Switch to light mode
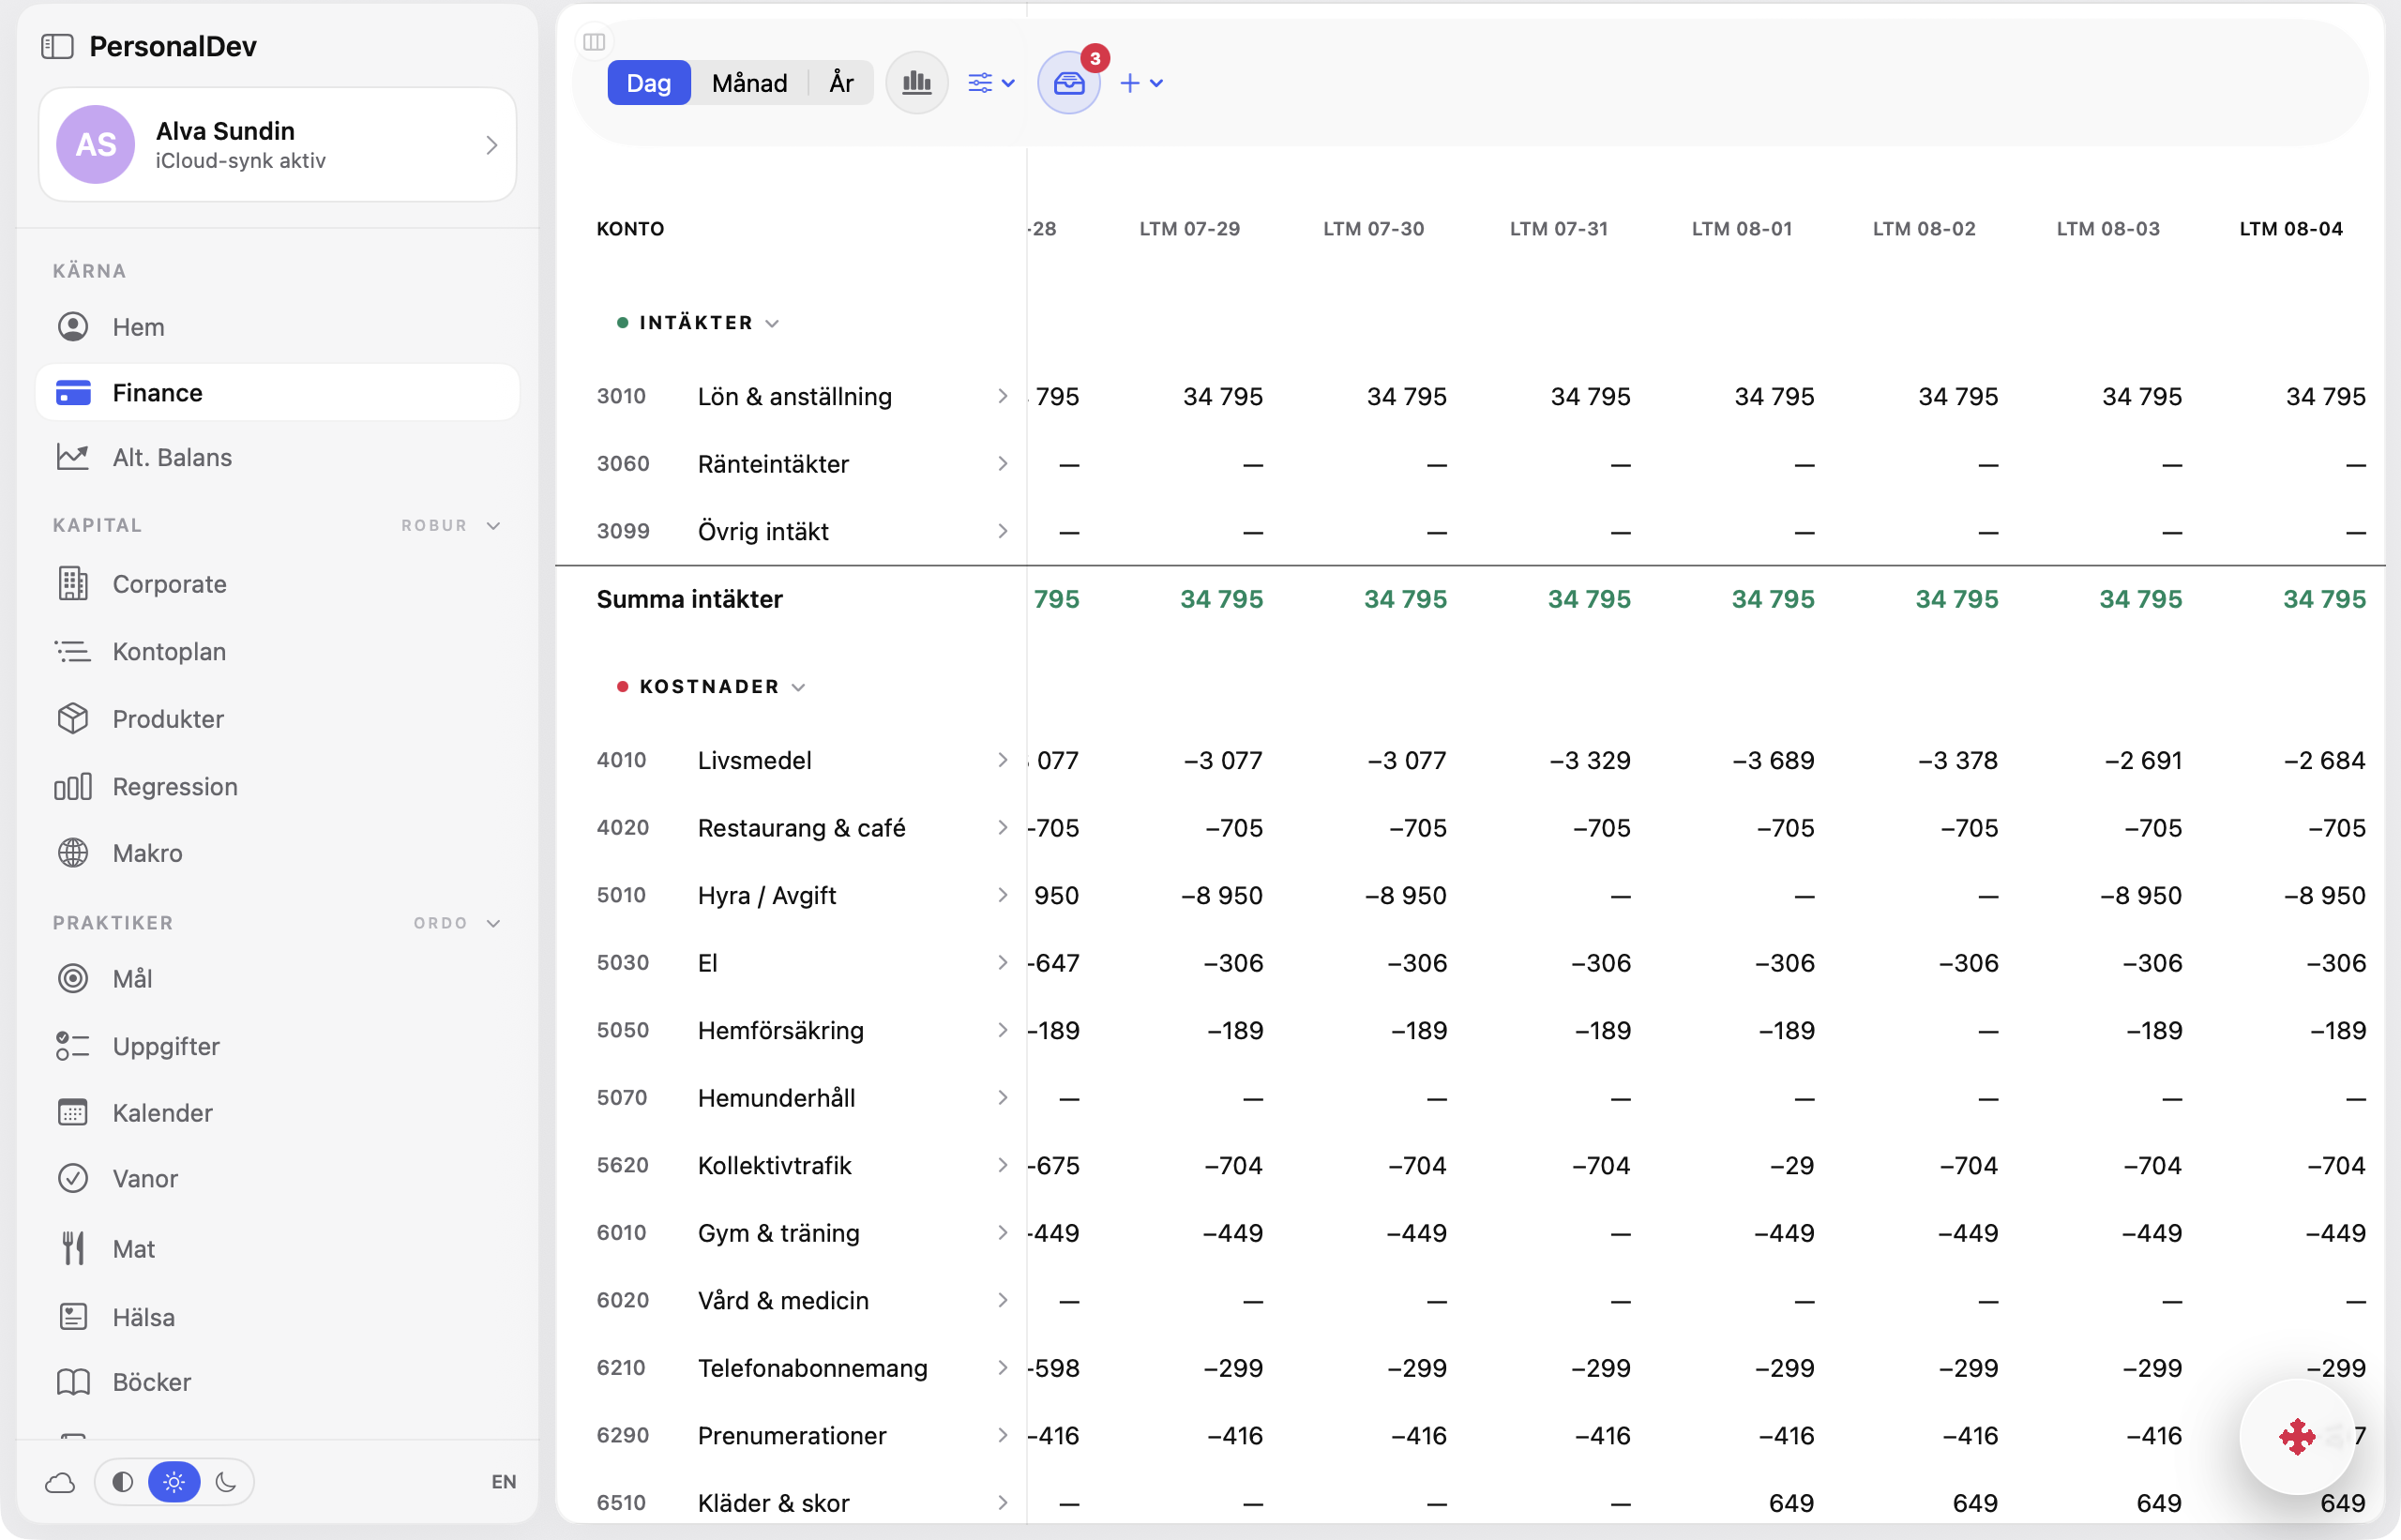The height and width of the screenshot is (1540, 2401). click(174, 1481)
